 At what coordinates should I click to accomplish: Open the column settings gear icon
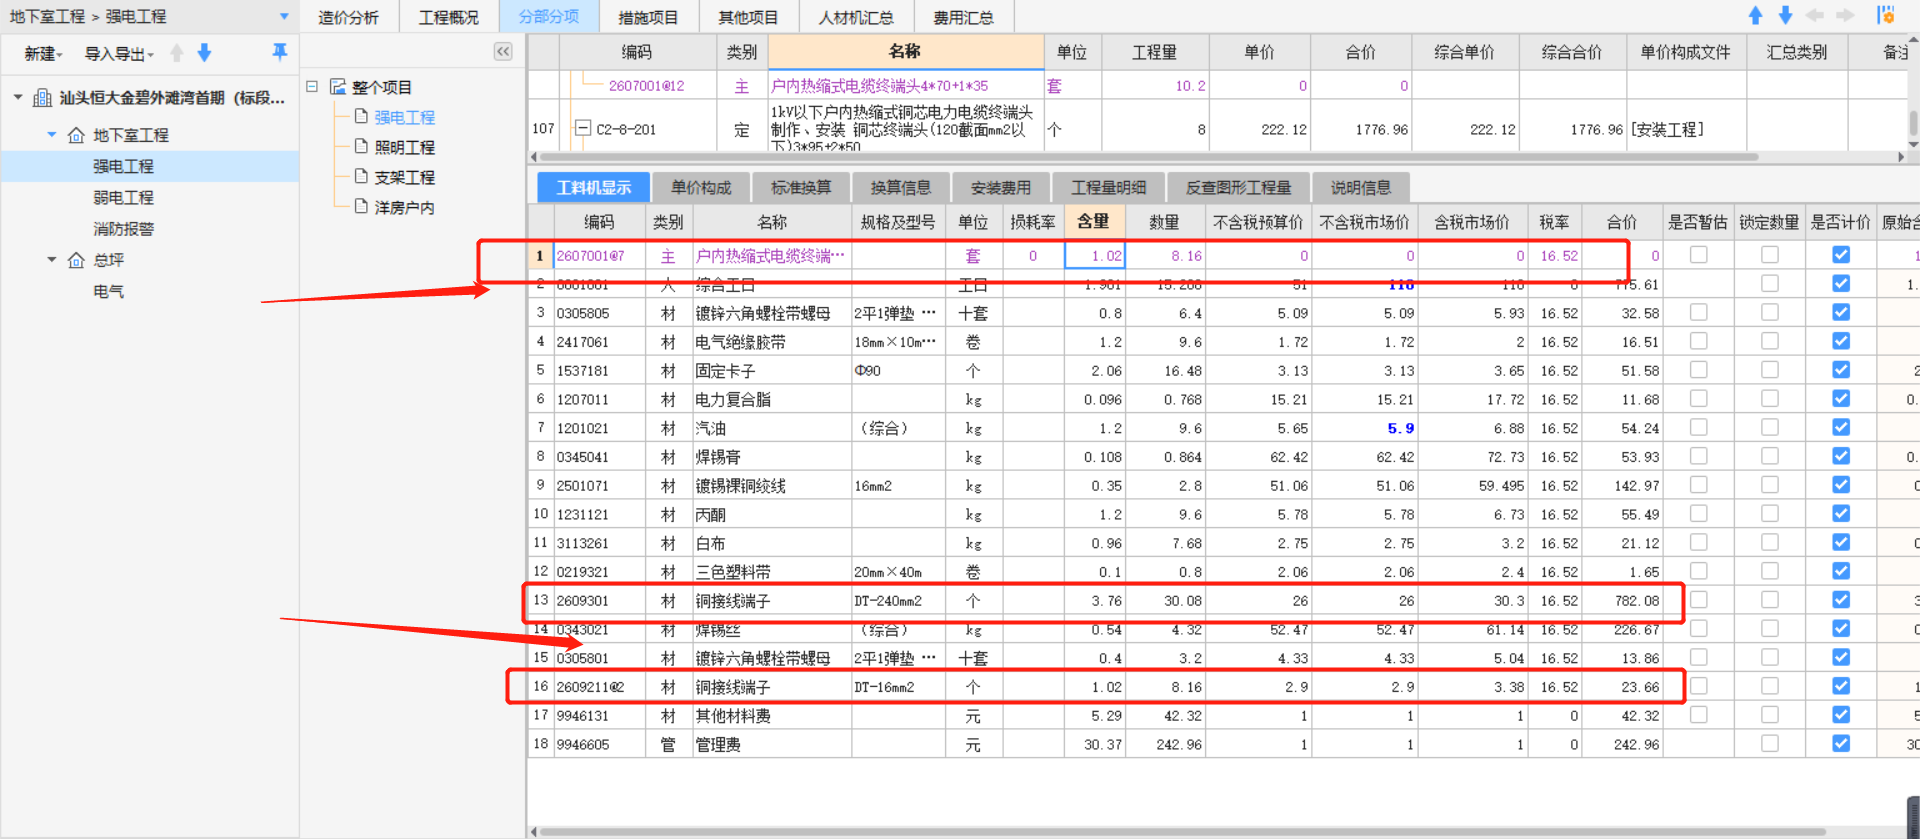point(1886,15)
